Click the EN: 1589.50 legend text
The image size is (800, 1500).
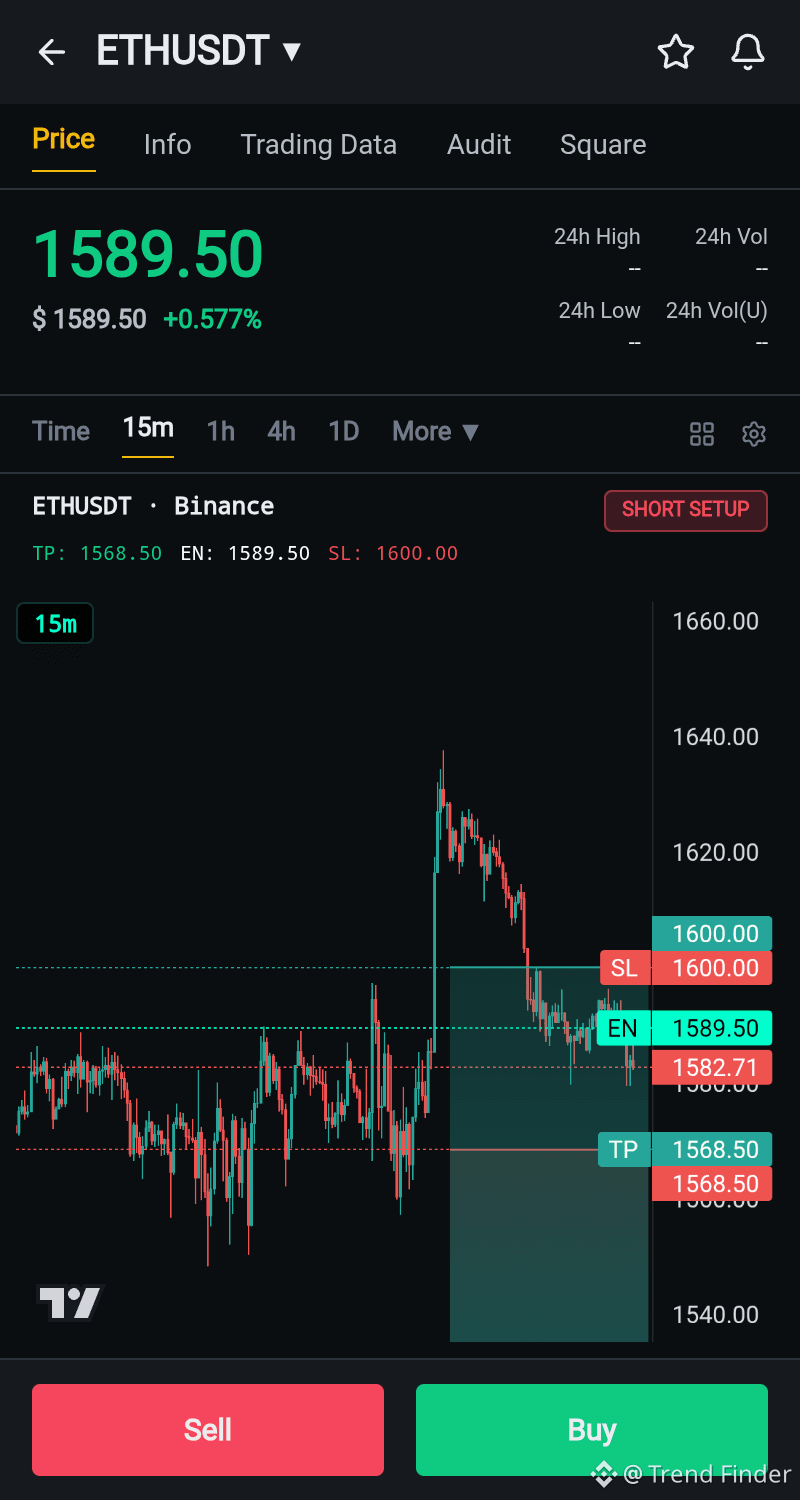(x=245, y=553)
